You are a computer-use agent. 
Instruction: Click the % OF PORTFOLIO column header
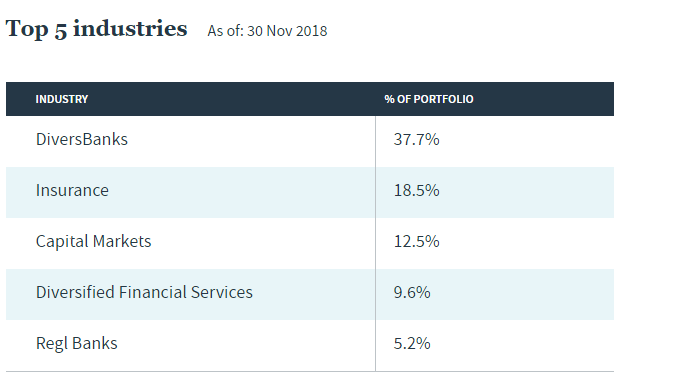click(429, 99)
